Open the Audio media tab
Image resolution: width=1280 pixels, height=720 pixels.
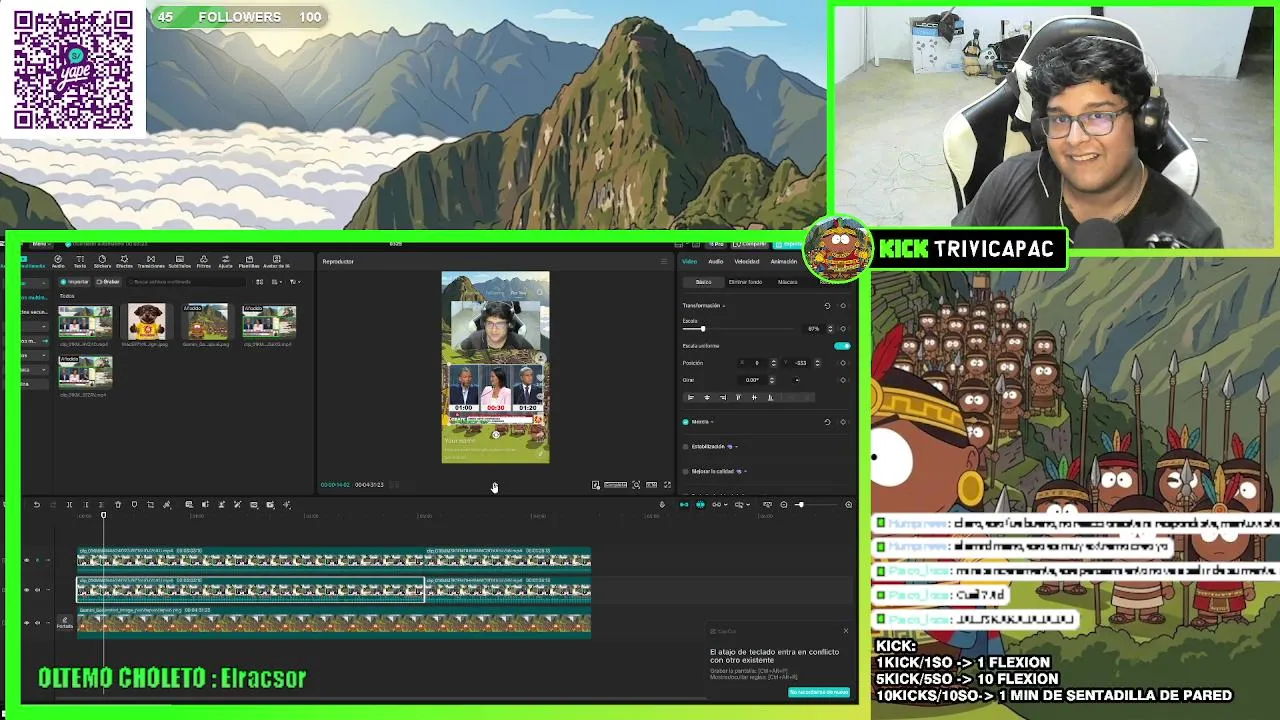[x=58, y=261]
